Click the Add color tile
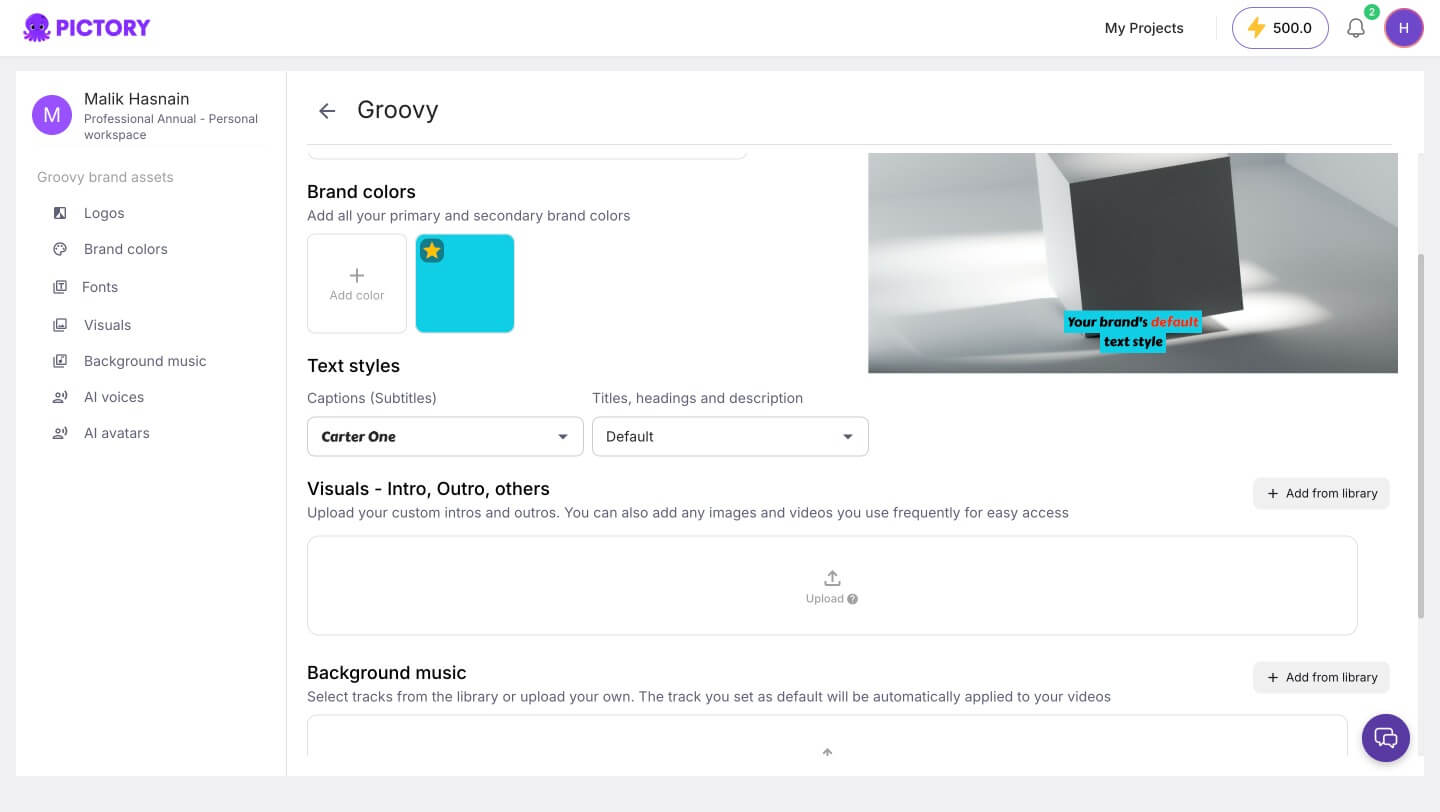The image size is (1440, 812). (357, 283)
